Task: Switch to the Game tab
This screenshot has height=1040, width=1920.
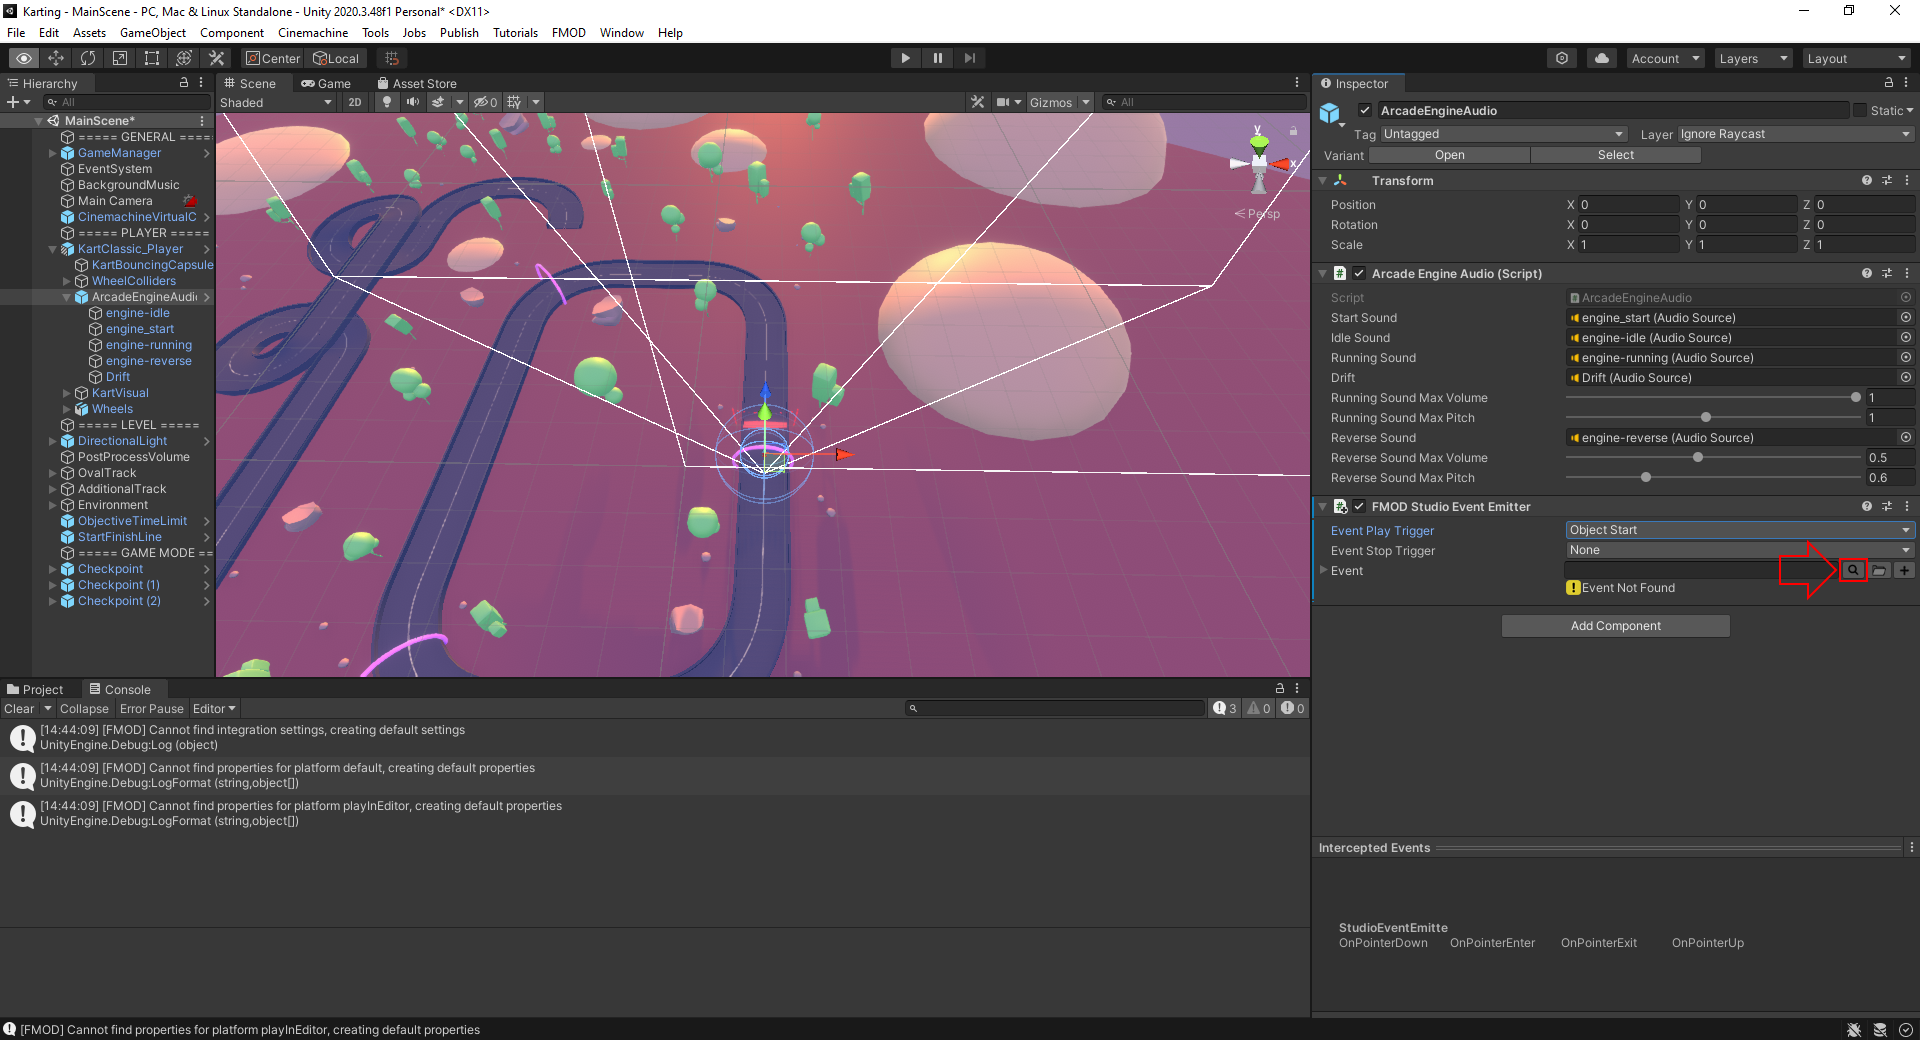Action: 327,84
